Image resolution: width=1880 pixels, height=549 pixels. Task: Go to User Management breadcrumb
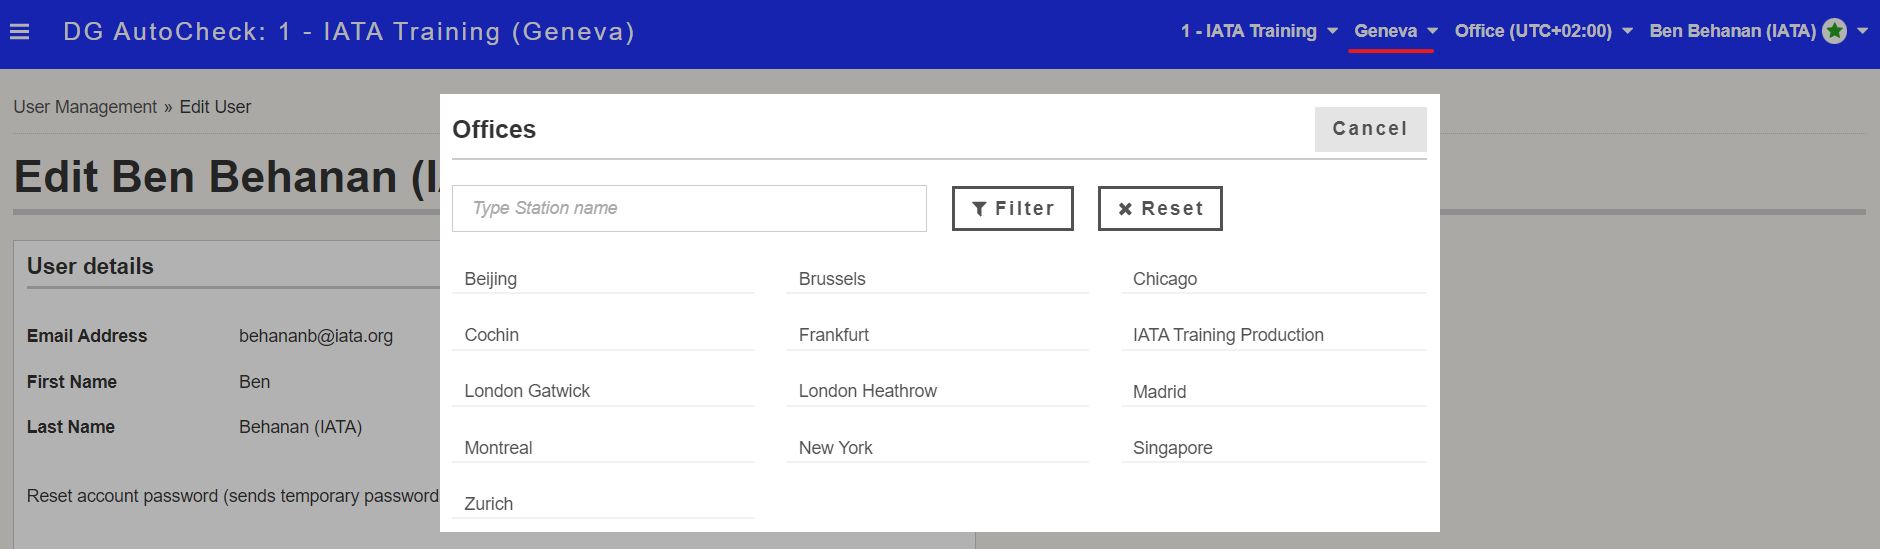coord(85,107)
